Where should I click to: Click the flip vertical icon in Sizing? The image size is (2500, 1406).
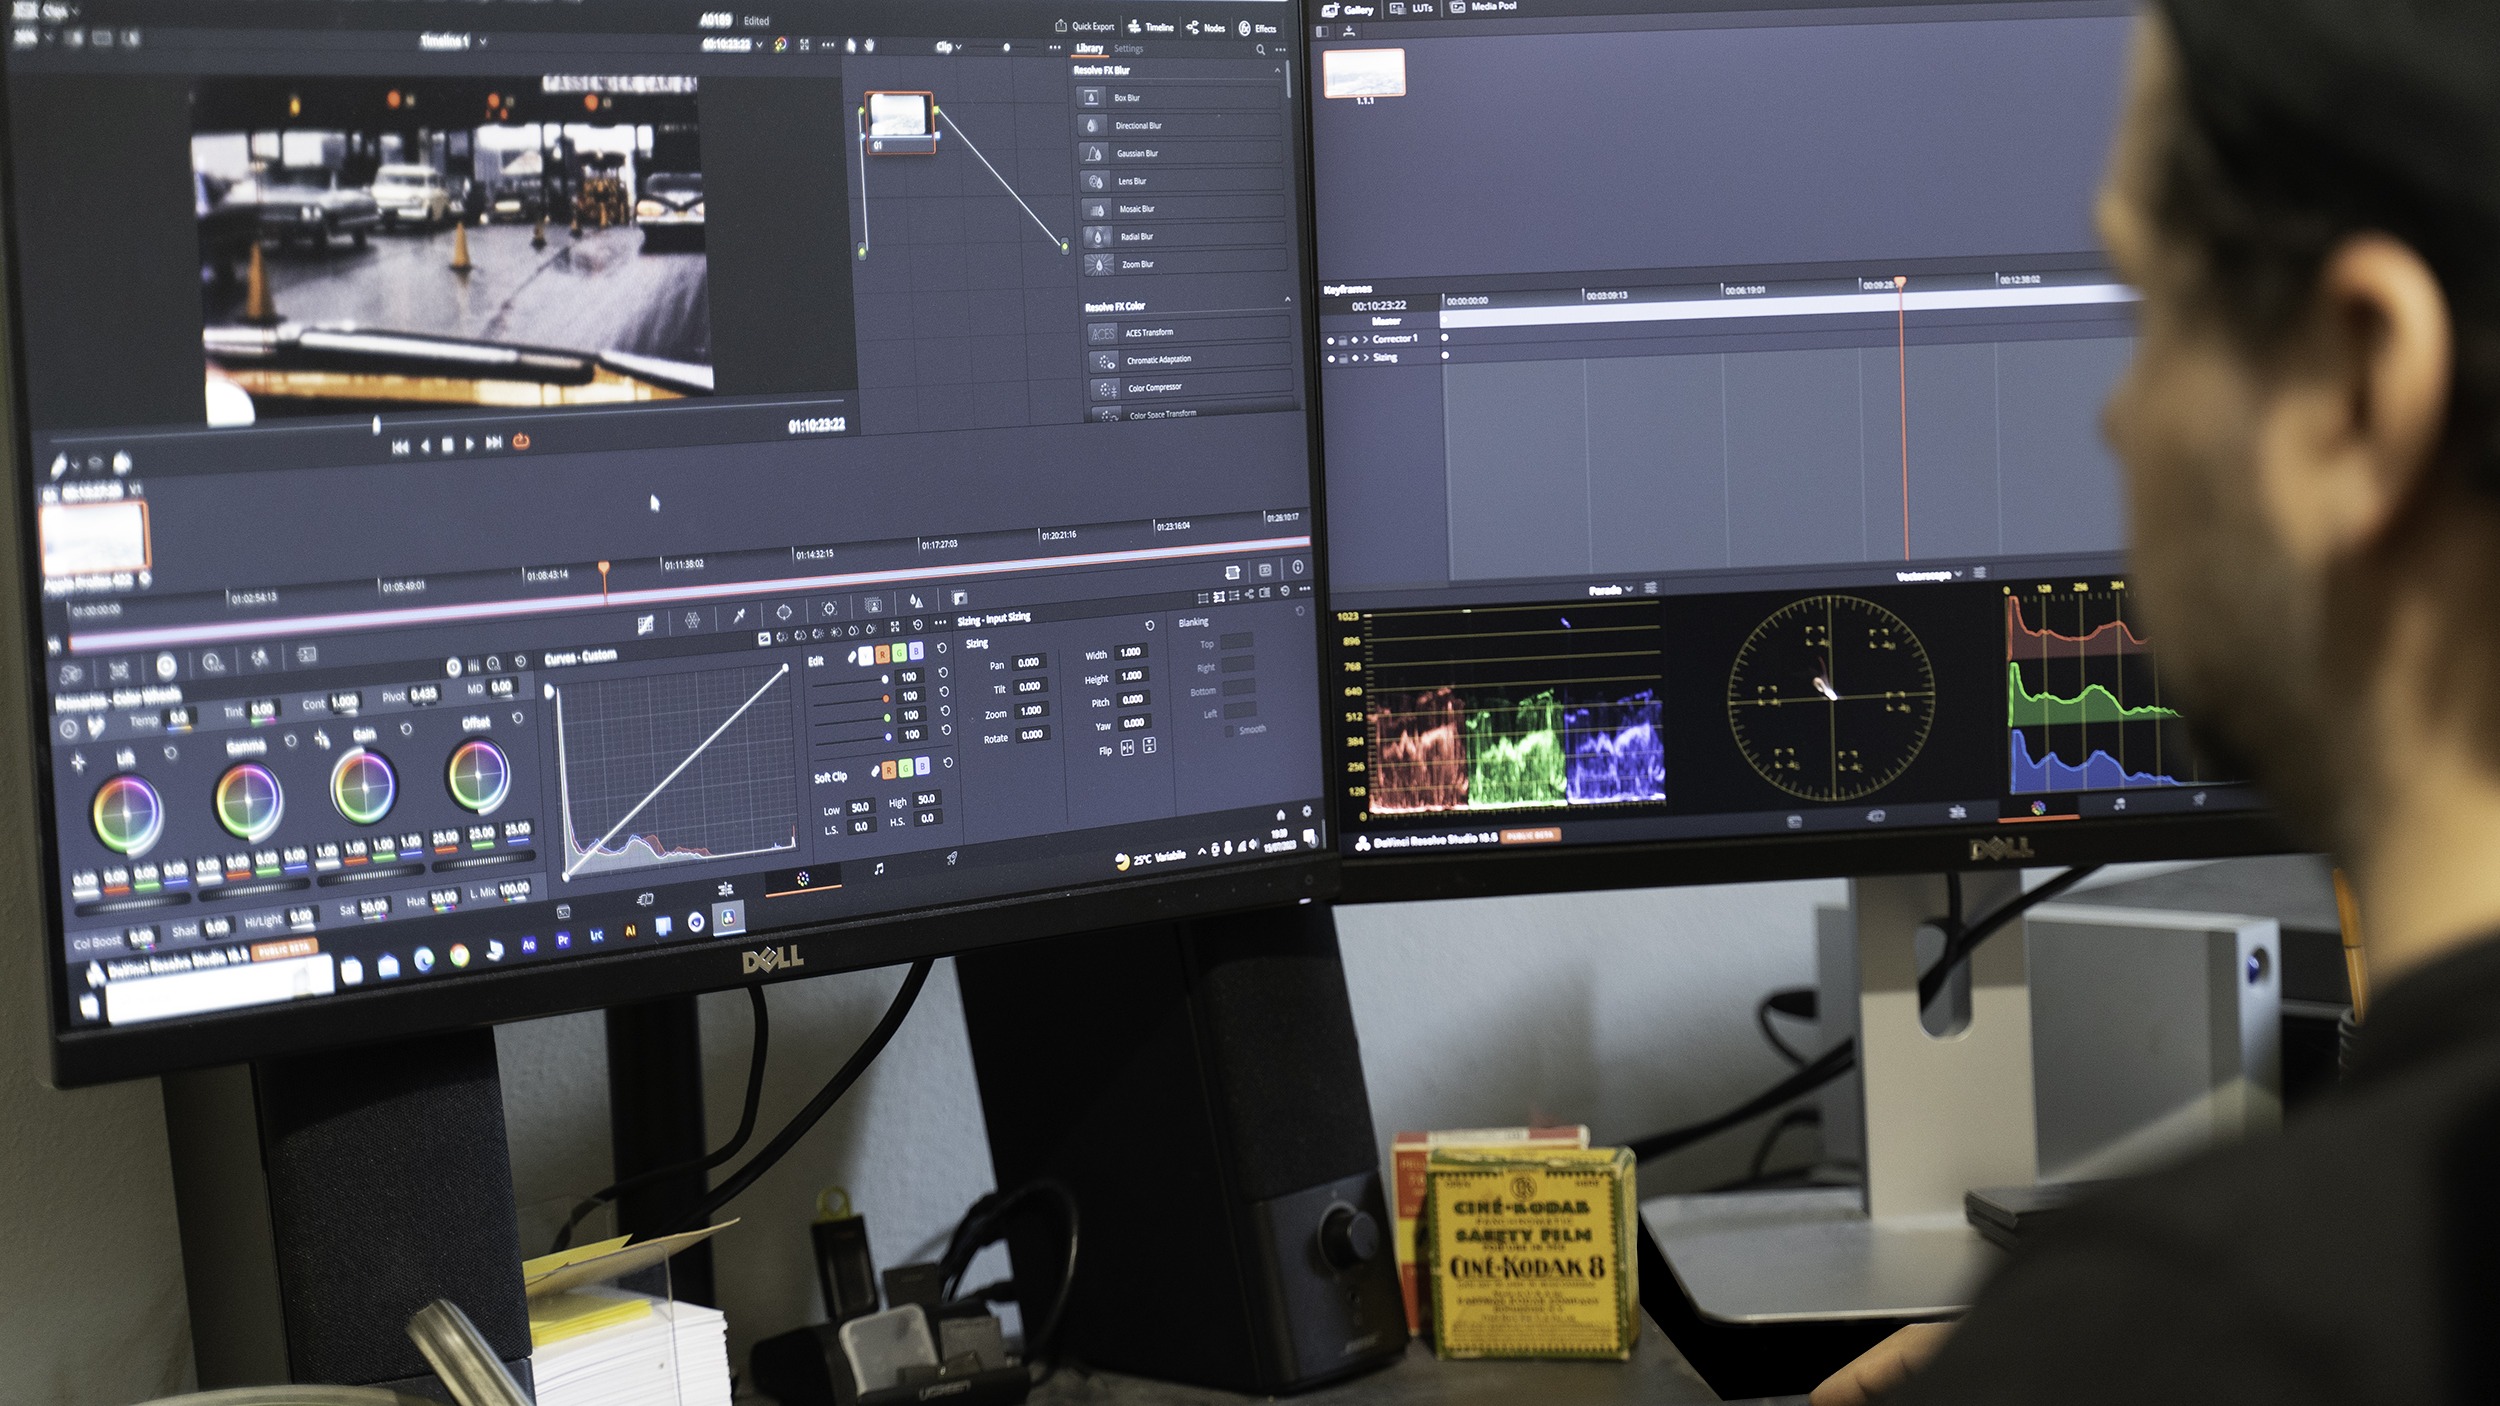(1149, 745)
